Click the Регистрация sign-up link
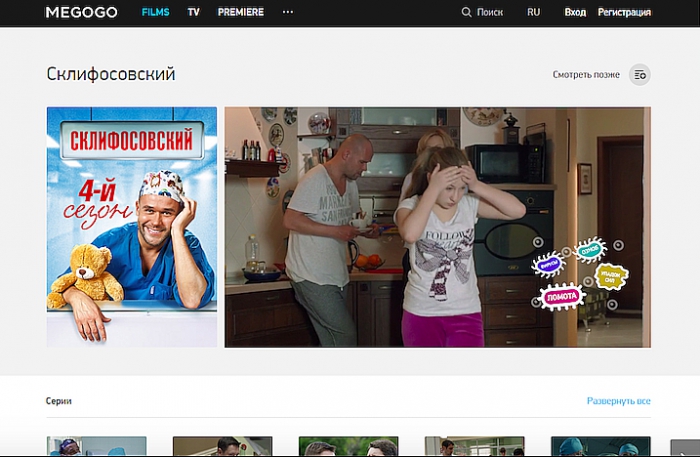This screenshot has width=700, height=457. [624, 12]
